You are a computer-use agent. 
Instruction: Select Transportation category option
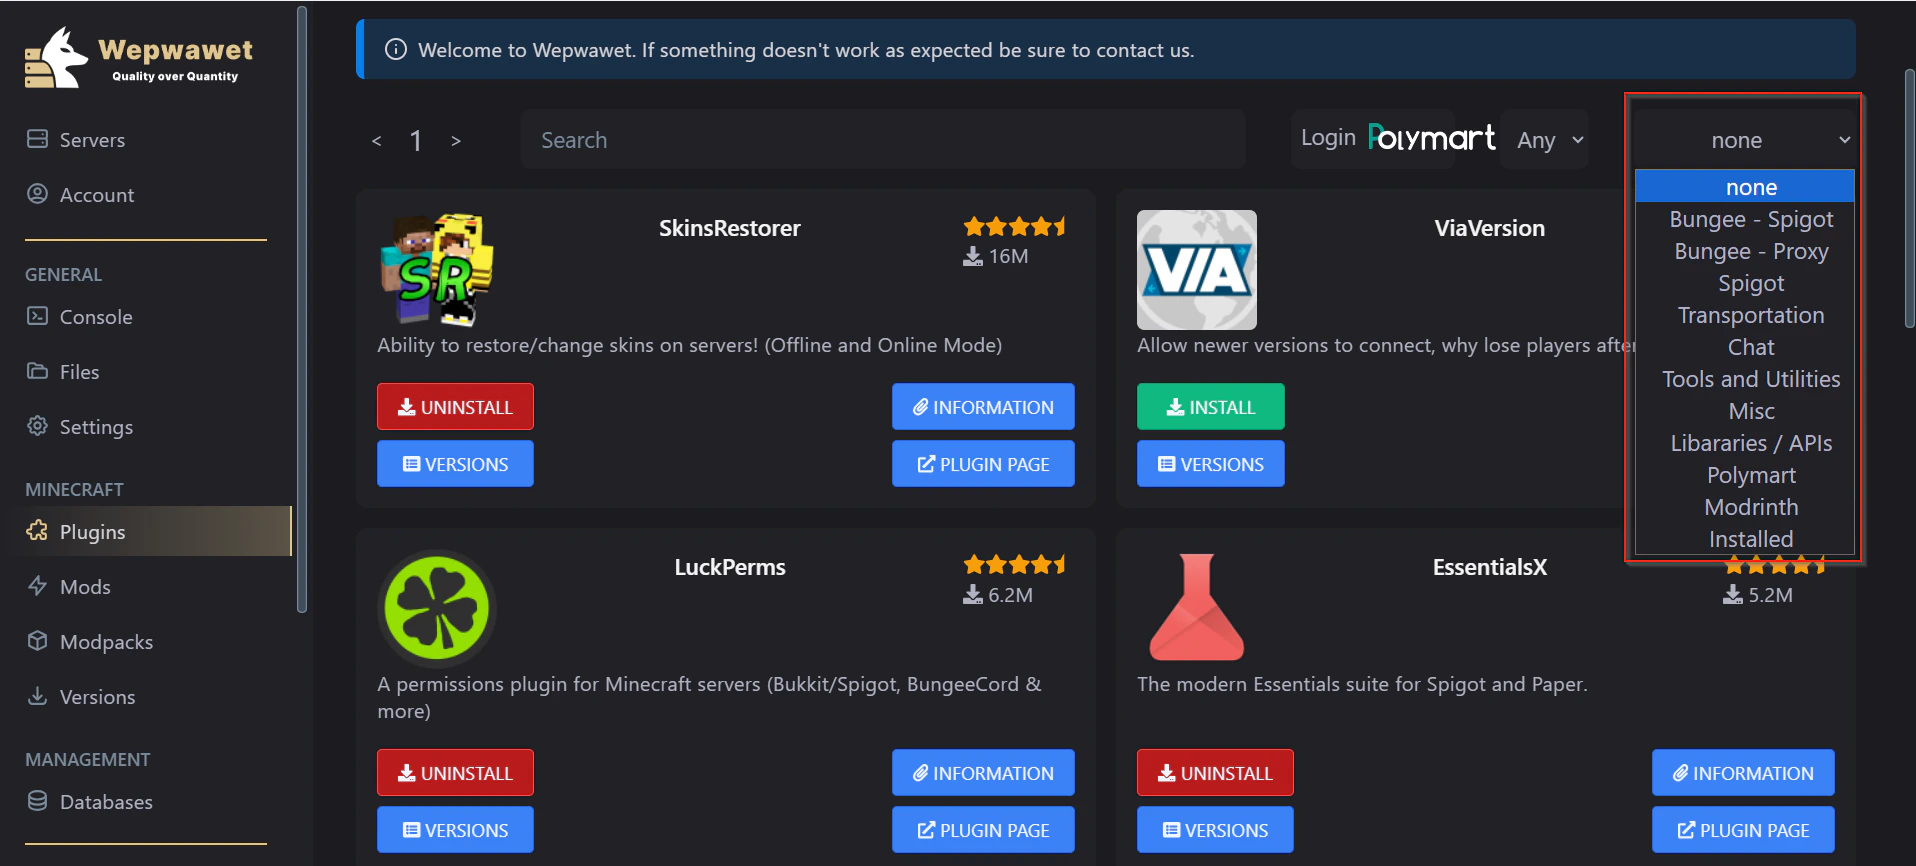(x=1745, y=315)
